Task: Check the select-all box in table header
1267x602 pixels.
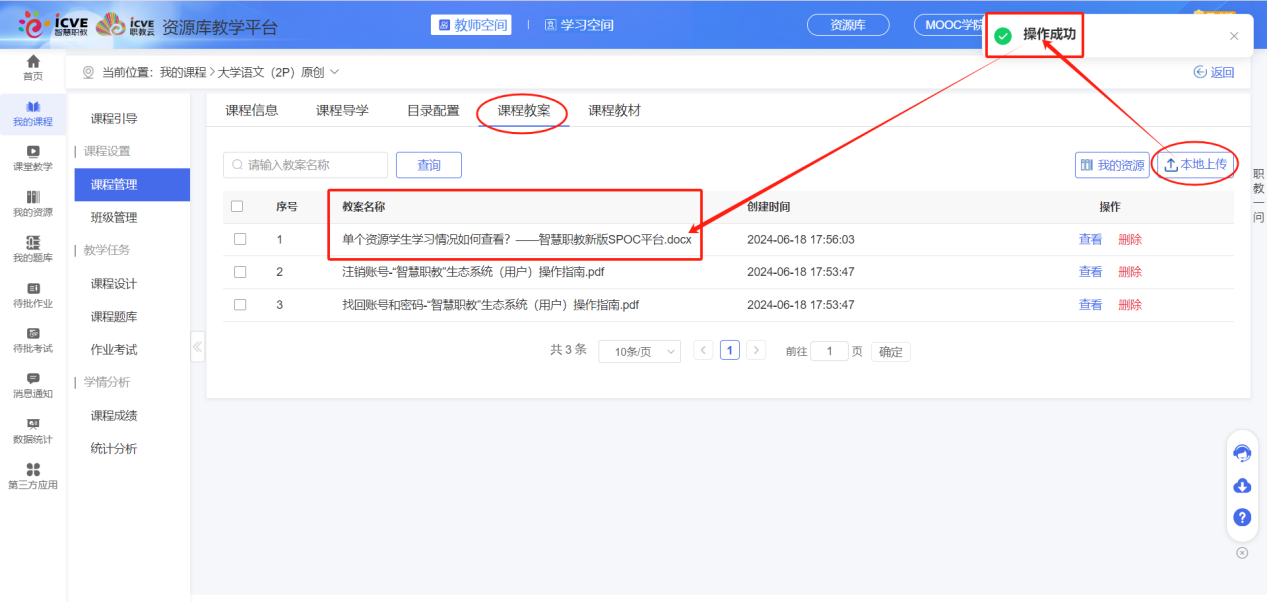Action: coord(240,205)
